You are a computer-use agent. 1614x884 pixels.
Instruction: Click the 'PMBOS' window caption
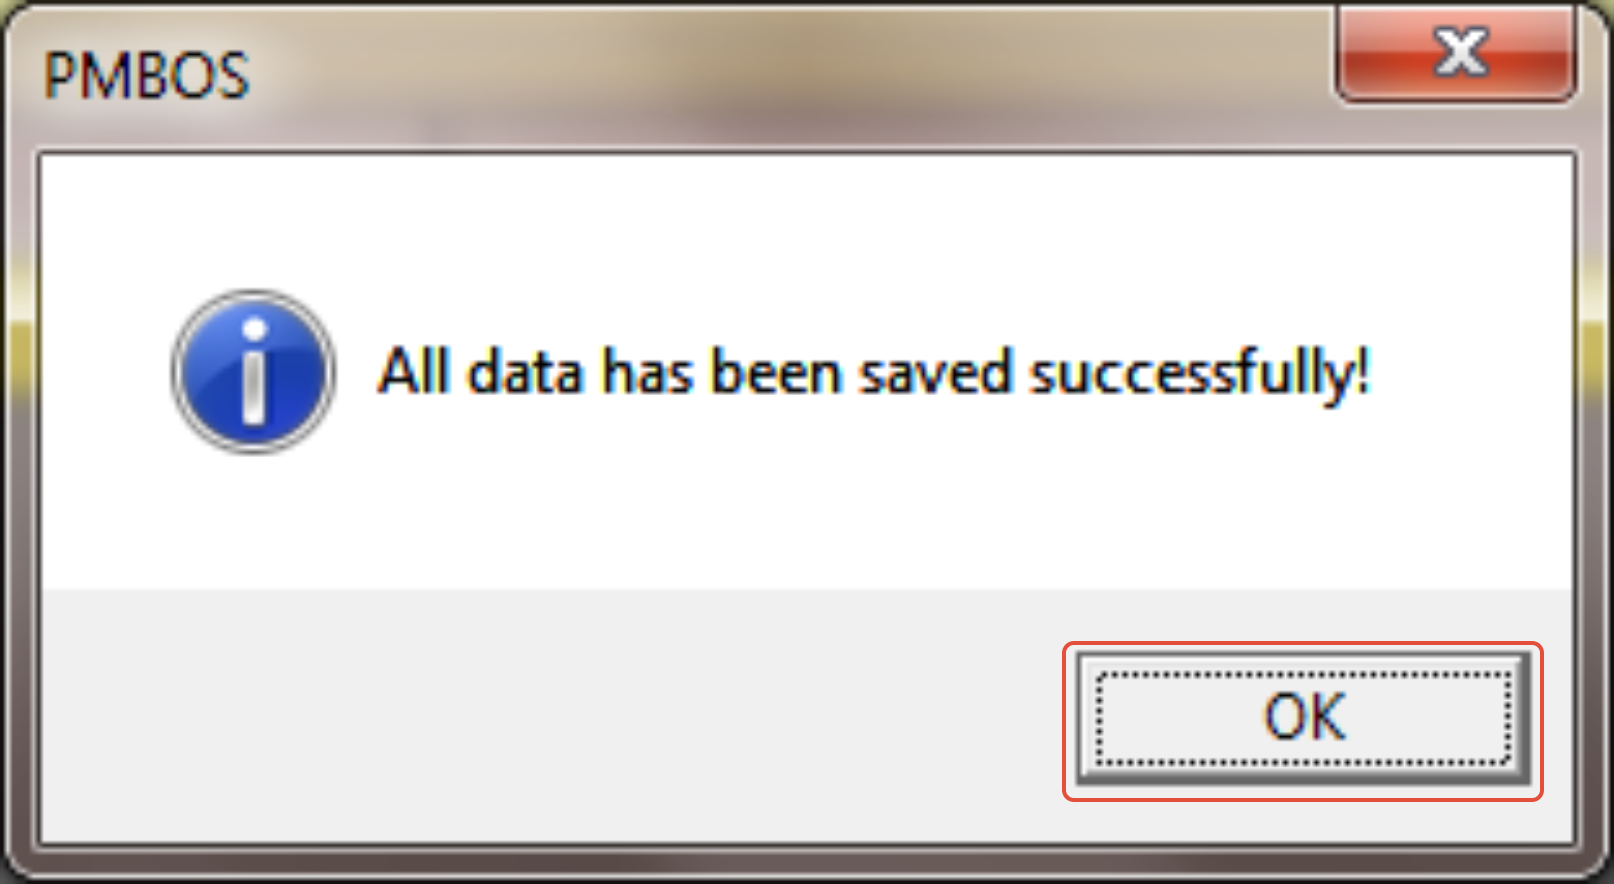point(146,75)
